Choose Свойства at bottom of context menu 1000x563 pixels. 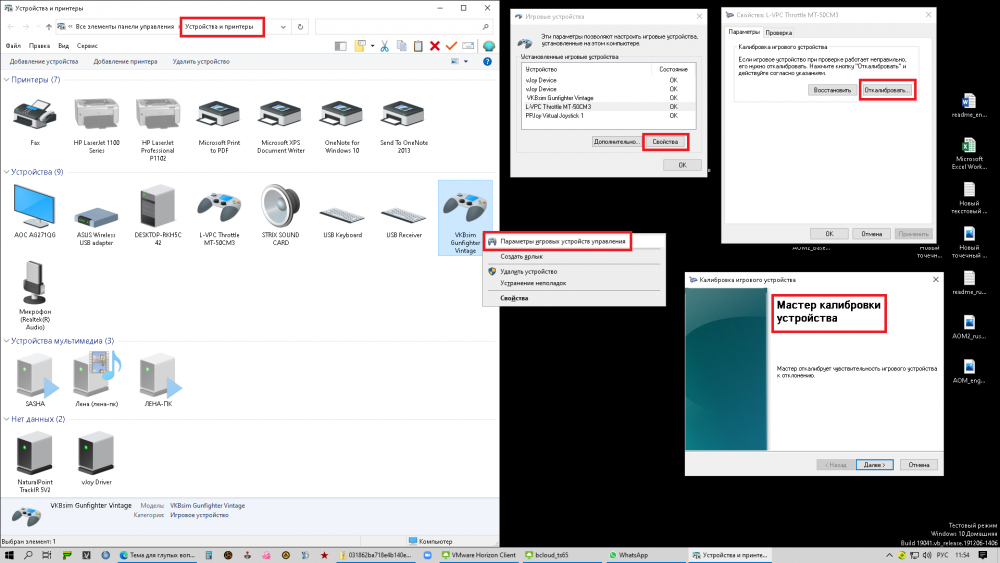[514, 298]
